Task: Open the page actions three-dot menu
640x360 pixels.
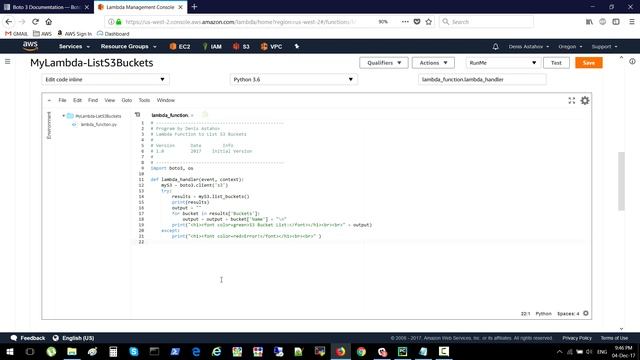Action: click(x=405, y=22)
